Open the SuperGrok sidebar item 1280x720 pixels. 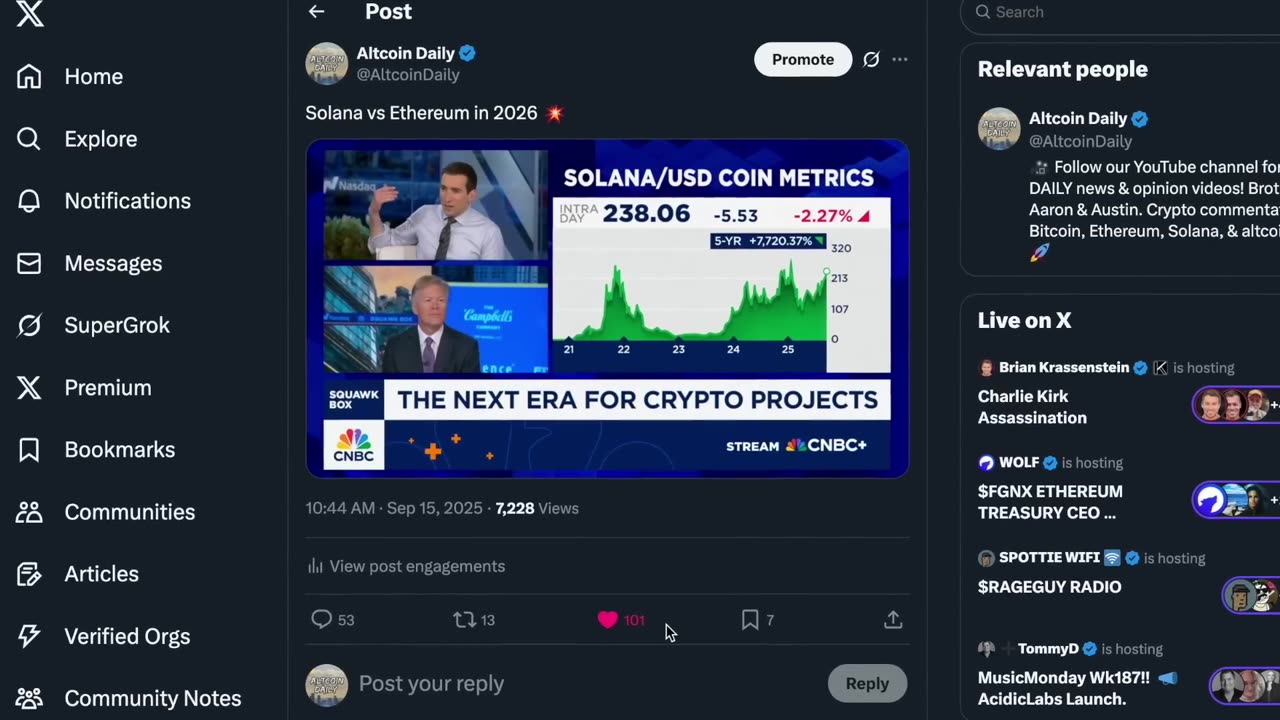117,325
